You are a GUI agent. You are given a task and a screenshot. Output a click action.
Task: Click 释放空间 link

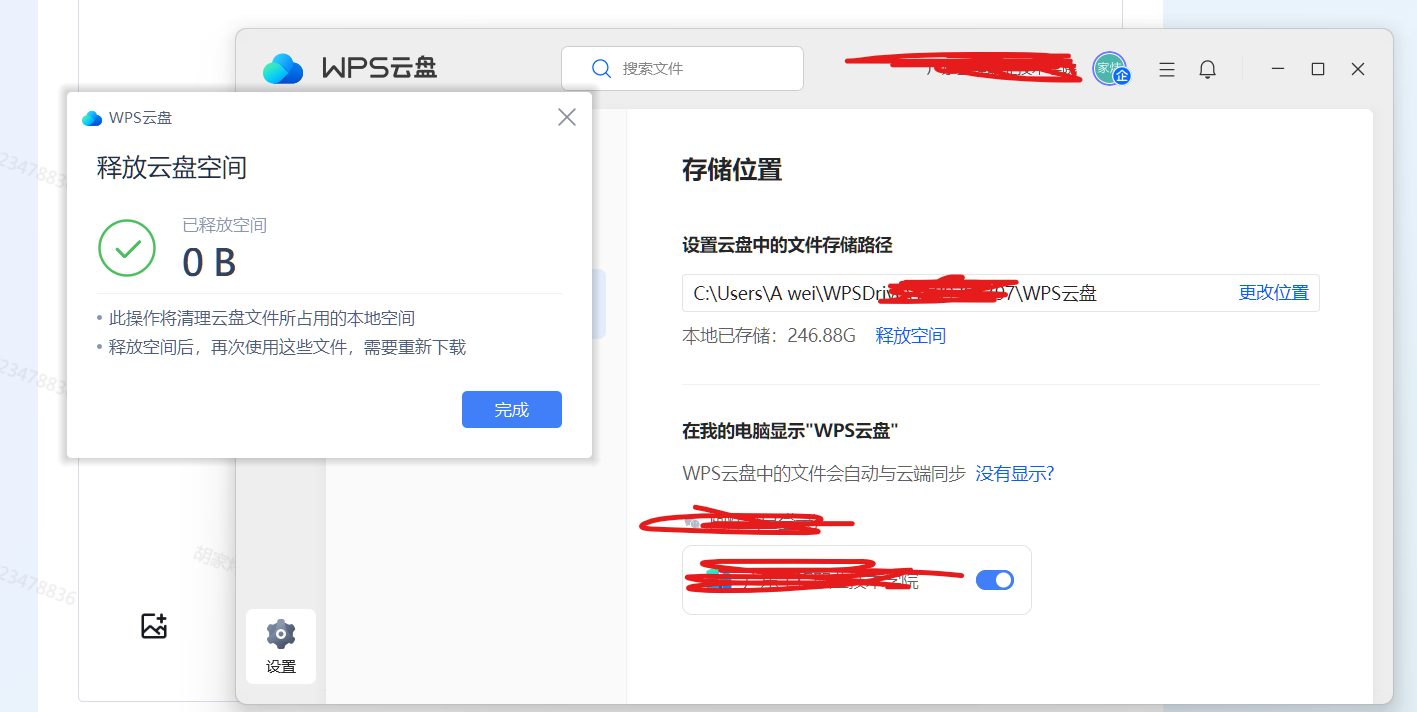(x=911, y=336)
